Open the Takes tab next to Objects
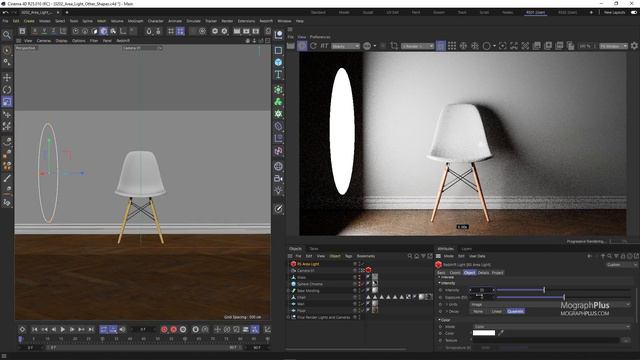The width and height of the screenshot is (640, 360). point(313,249)
